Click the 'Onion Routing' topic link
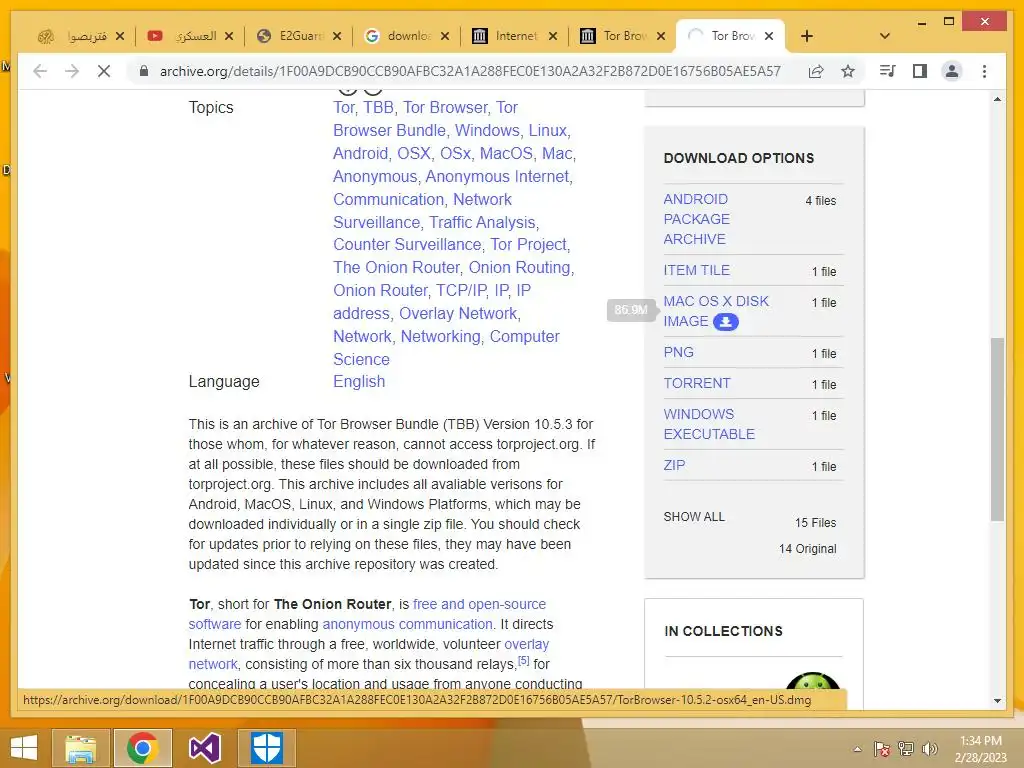Image resolution: width=1024 pixels, height=768 pixels. (x=520, y=268)
